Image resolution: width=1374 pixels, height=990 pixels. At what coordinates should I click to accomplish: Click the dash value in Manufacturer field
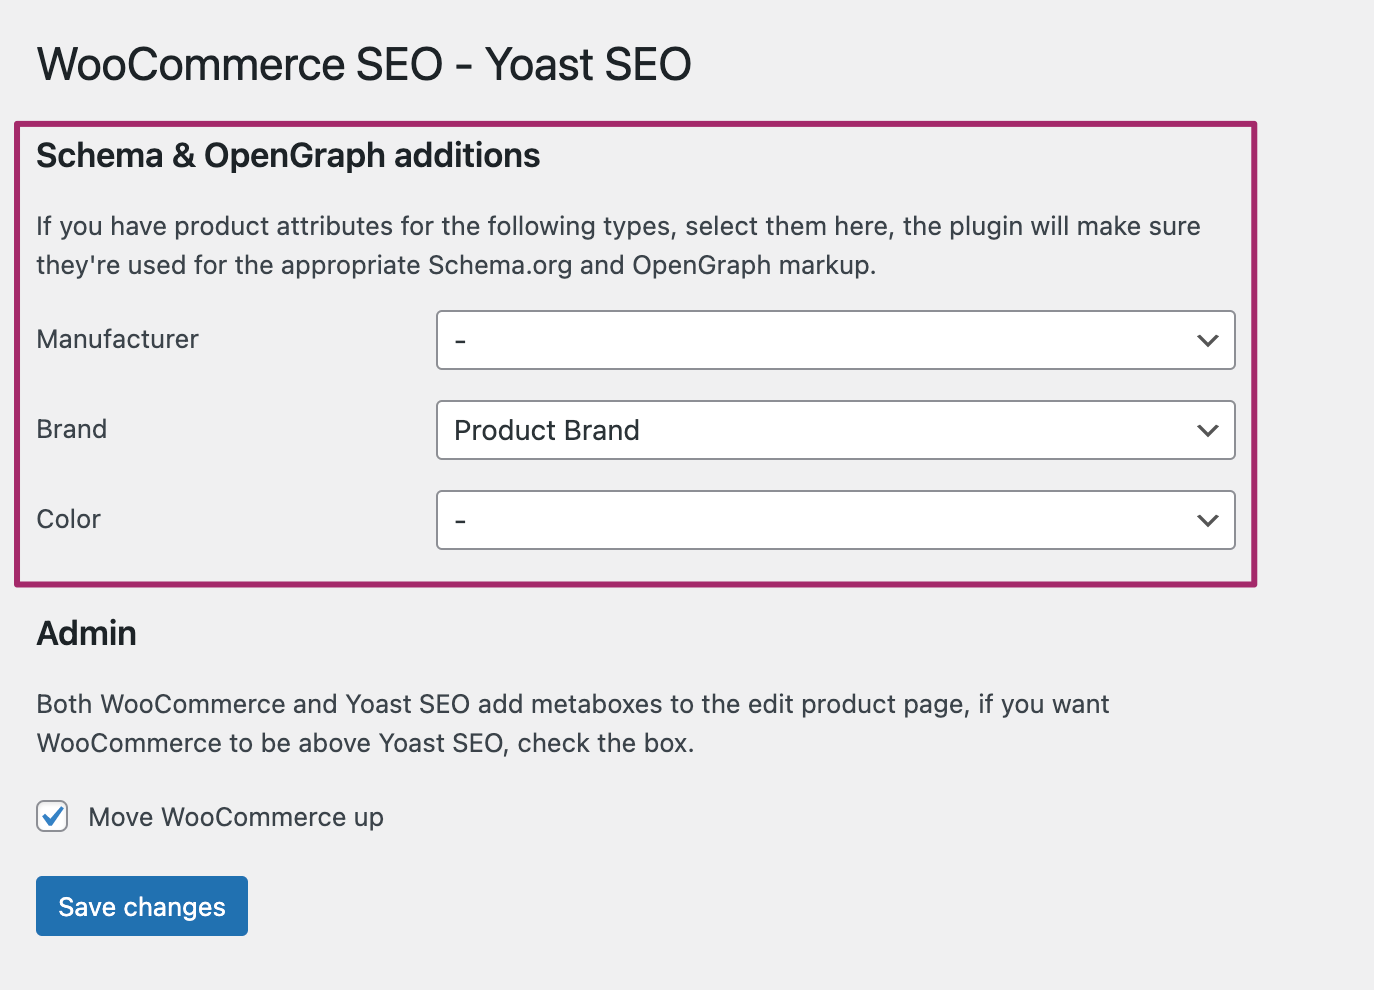(461, 342)
